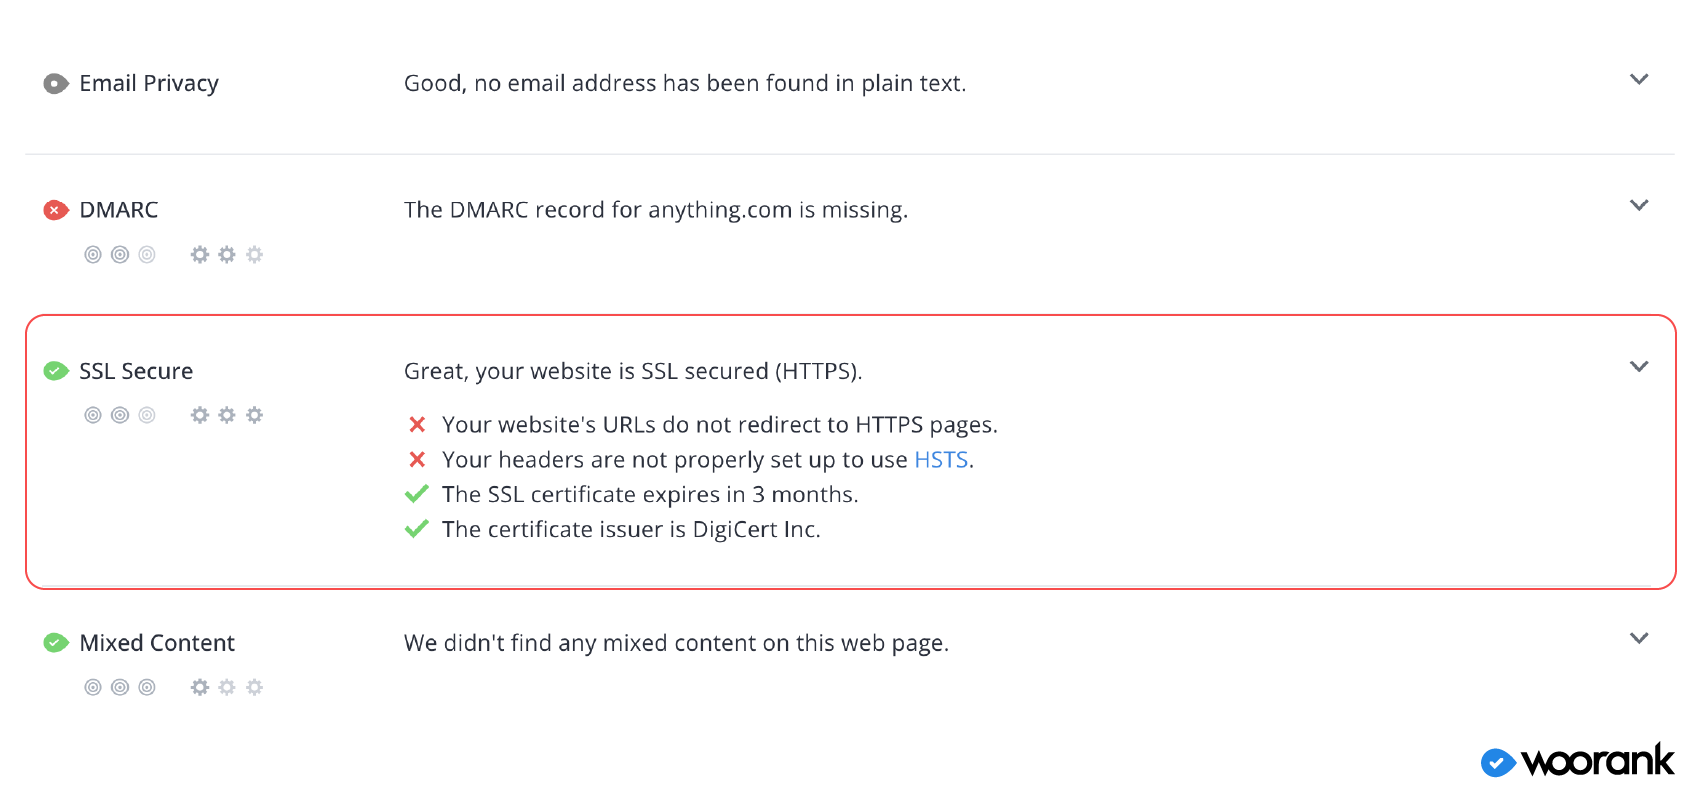1700x808 pixels.
Task: Click the green check icon beside SSL Secure
Action: click(56, 372)
